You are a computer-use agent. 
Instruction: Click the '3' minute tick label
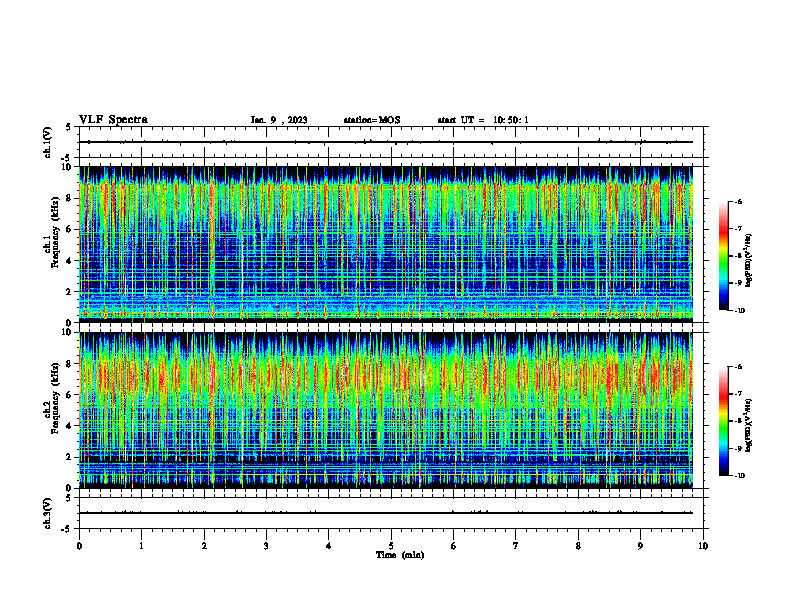pyautogui.click(x=266, y=546)
